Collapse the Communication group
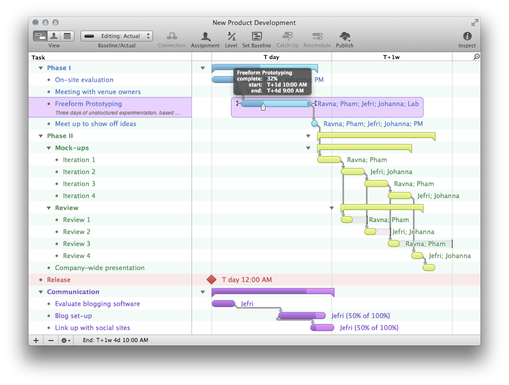Screen dimensions: 509x385 pos(41,292)
